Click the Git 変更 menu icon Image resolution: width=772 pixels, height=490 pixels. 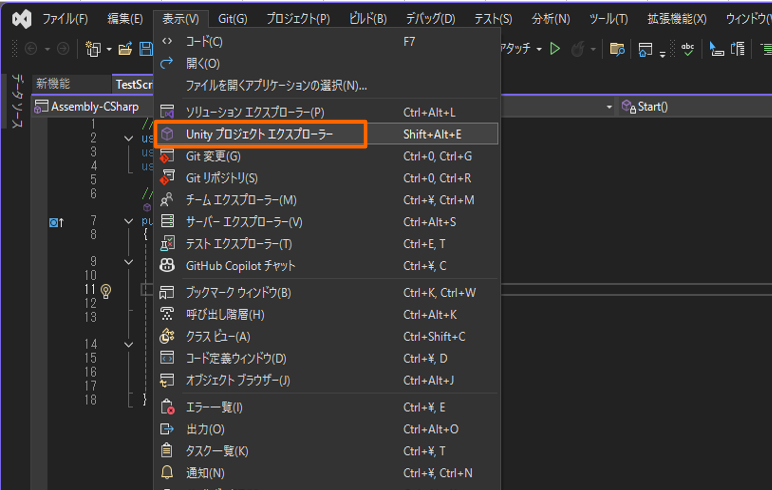168,156
